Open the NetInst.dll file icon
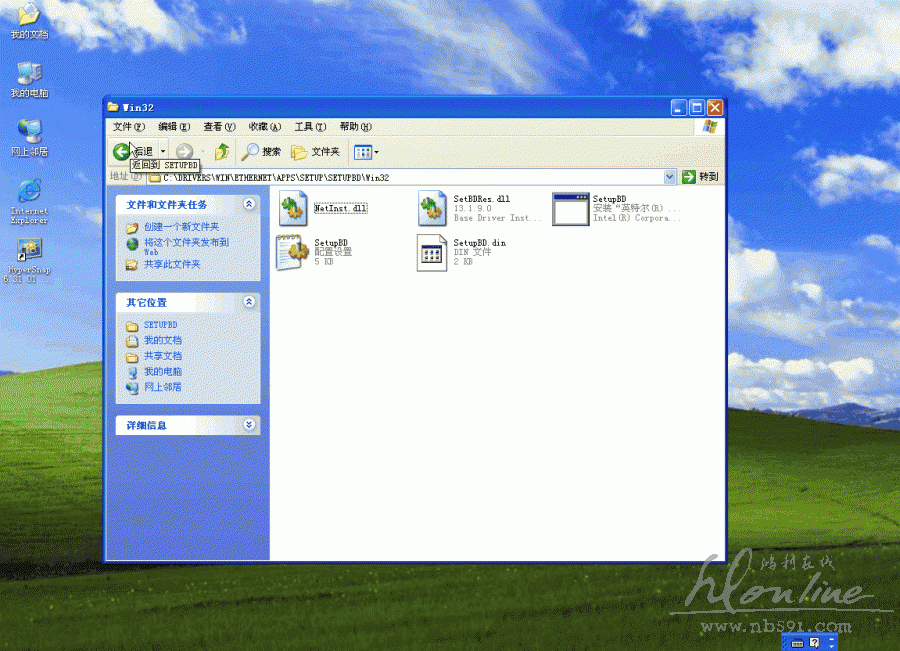This screenshot has width=900, height=651. 293,209
